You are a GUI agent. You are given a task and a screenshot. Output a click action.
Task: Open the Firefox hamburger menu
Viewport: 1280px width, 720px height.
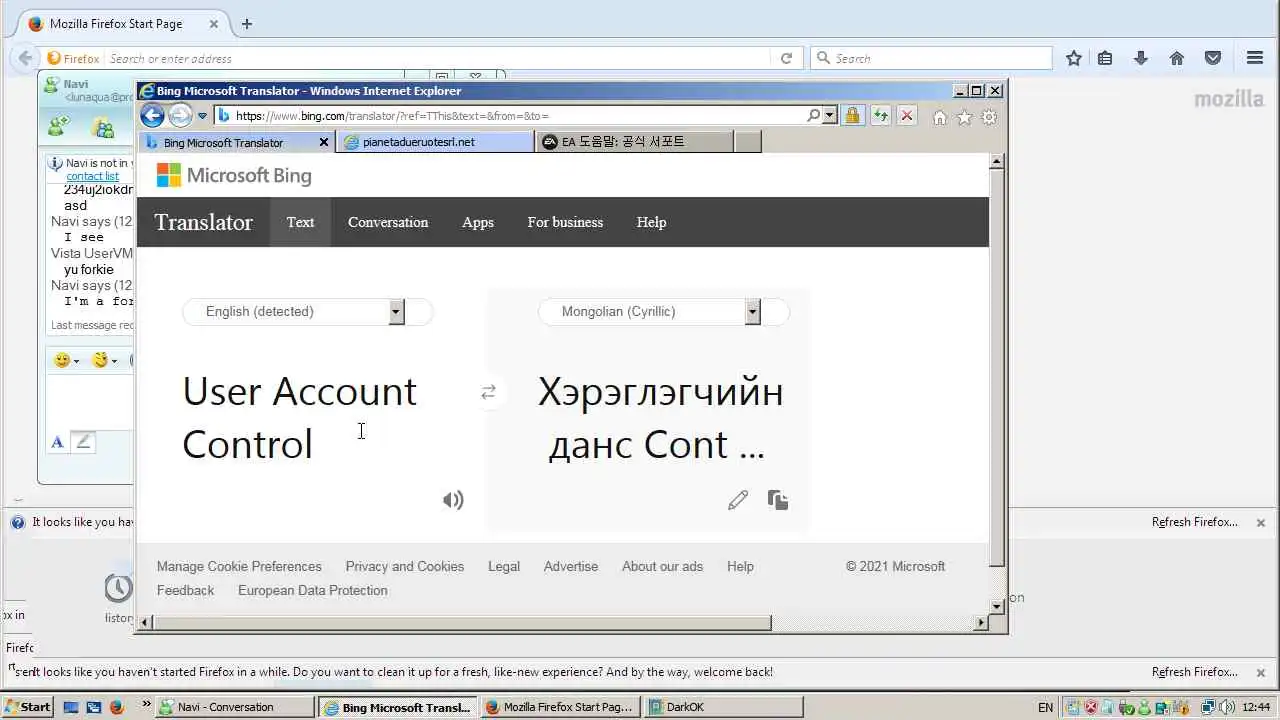(1255, 58)
